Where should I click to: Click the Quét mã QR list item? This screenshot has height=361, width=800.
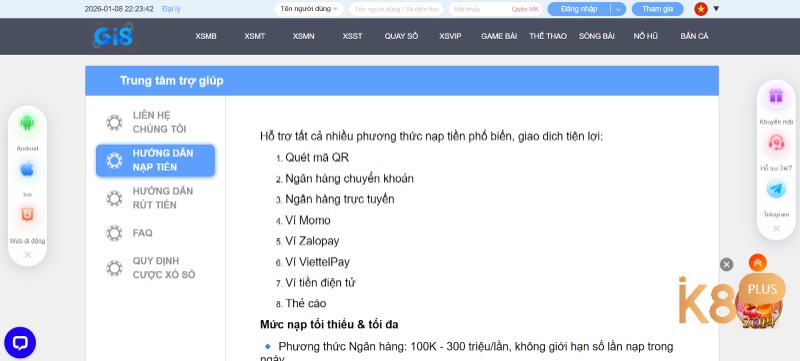click(317, 158)
